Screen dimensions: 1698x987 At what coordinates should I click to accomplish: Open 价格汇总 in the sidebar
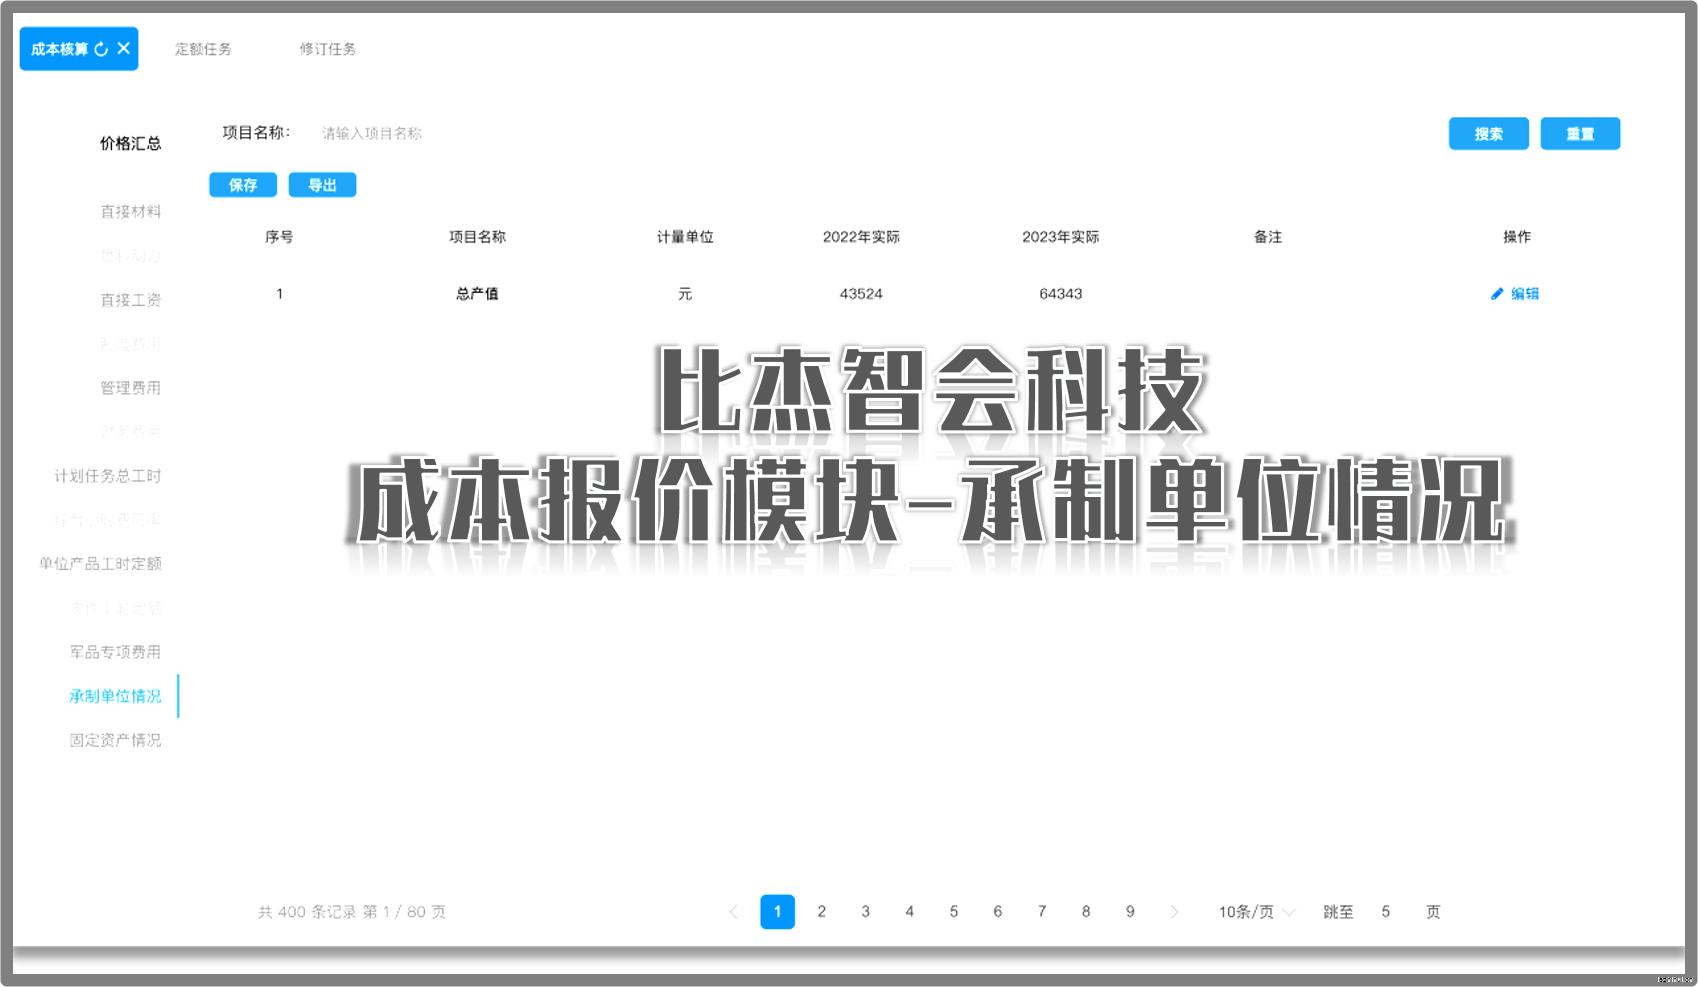click(130, 143)
